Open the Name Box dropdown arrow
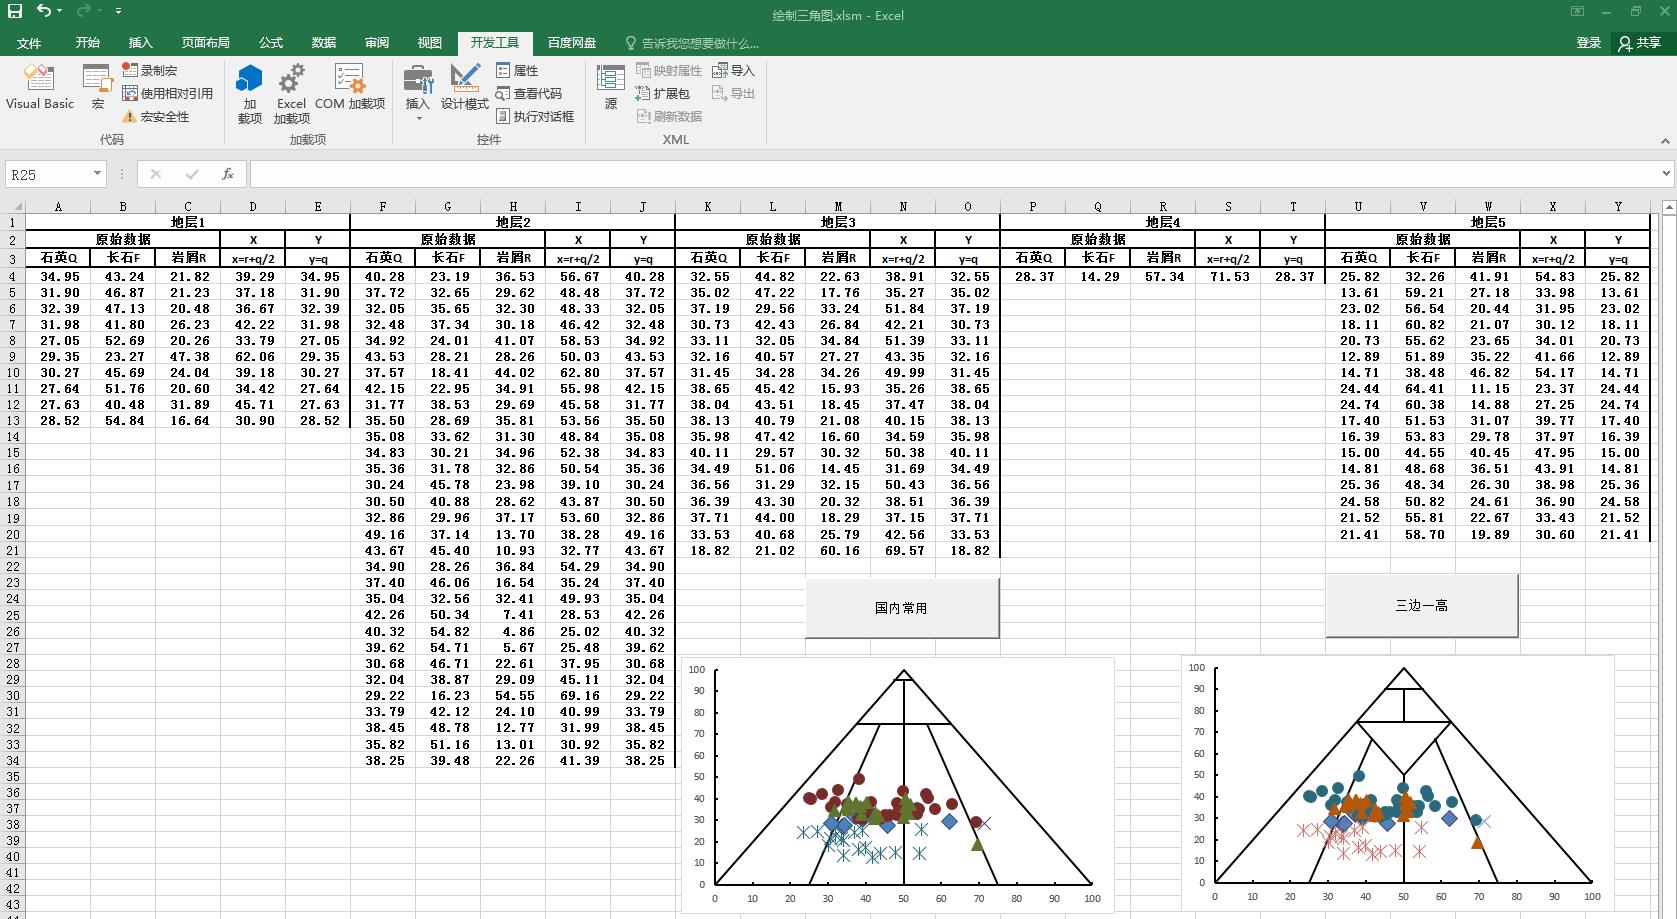The width and height of the screenshot is (1677, 919). point(97,174)
